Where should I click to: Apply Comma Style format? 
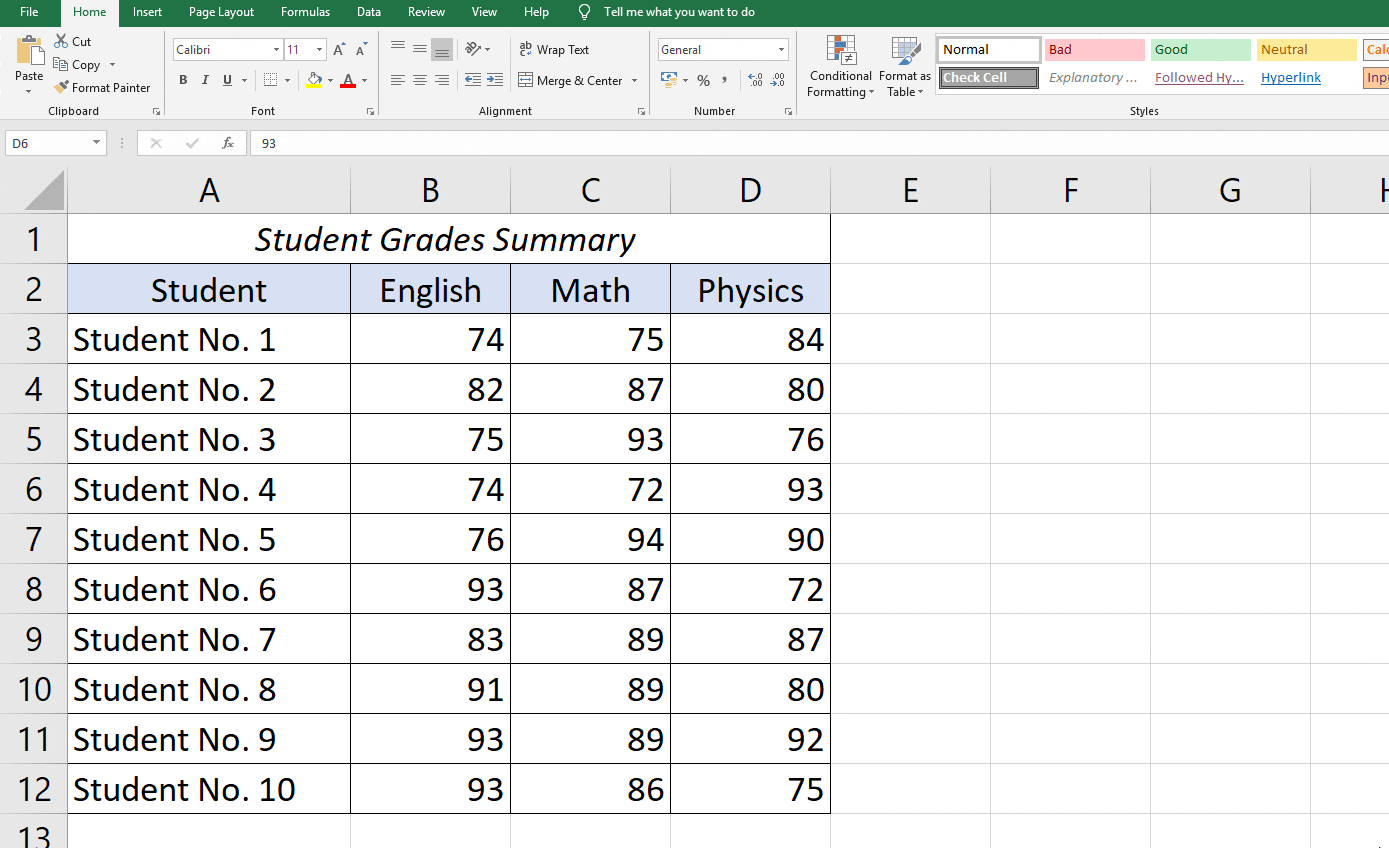[x=723, y=80]
